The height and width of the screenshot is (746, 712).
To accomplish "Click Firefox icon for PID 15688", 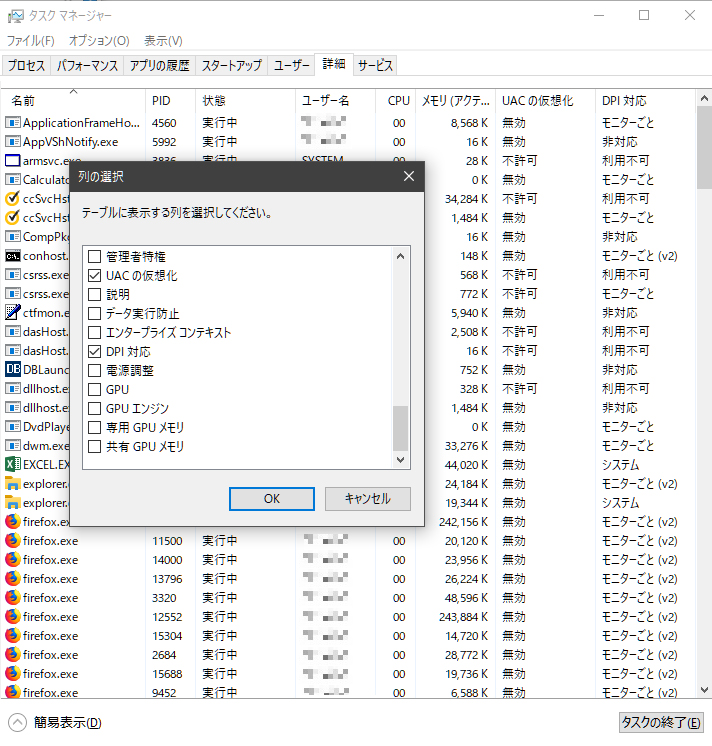I will click(x=13, y=674).
